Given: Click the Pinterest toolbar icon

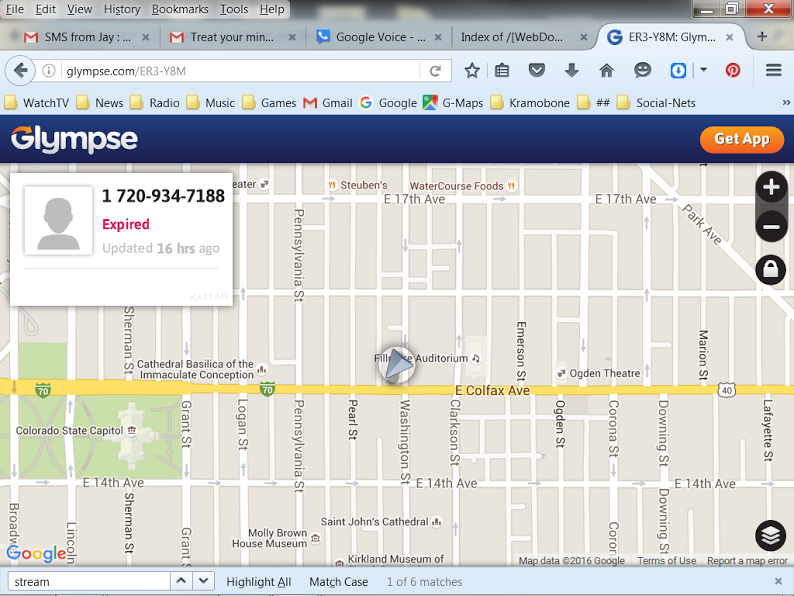Looking at the screenshot, I should (733, 70).
